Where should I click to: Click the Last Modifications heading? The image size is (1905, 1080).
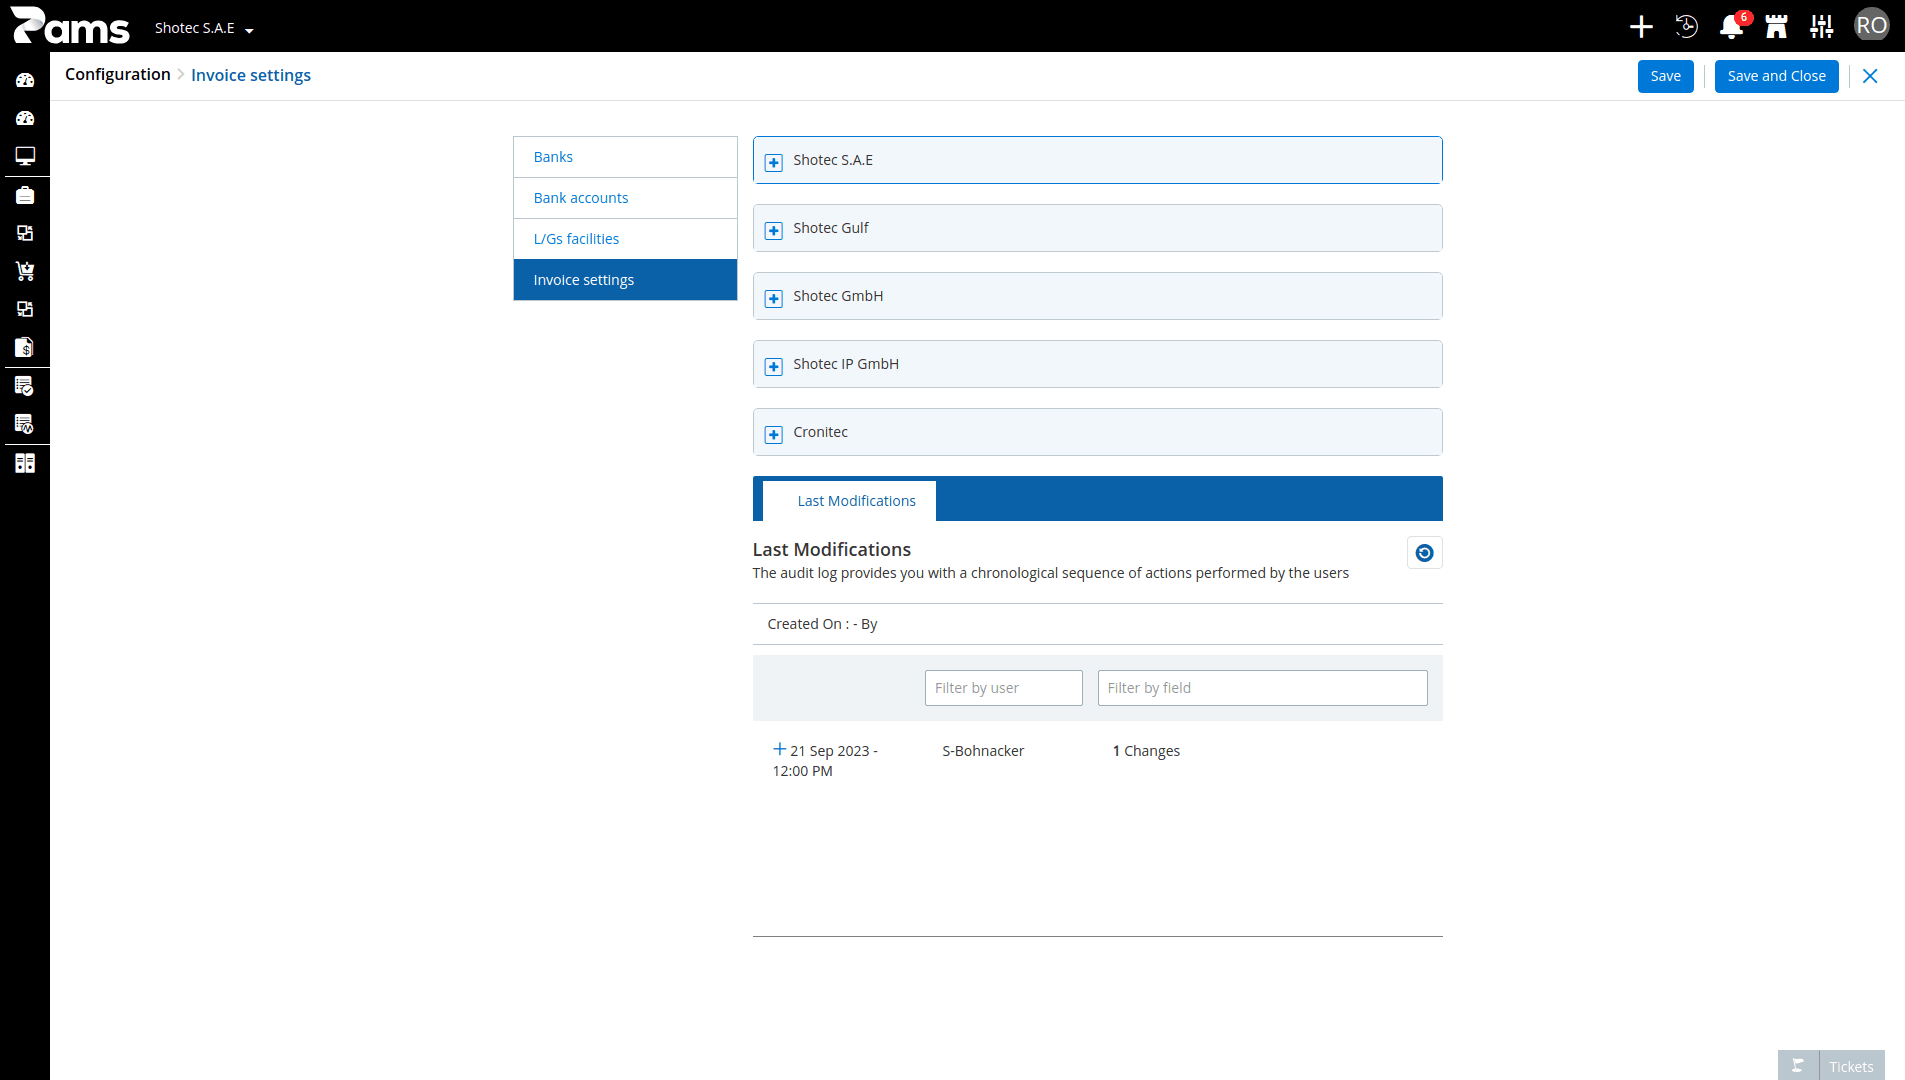[x=831, y=550]
